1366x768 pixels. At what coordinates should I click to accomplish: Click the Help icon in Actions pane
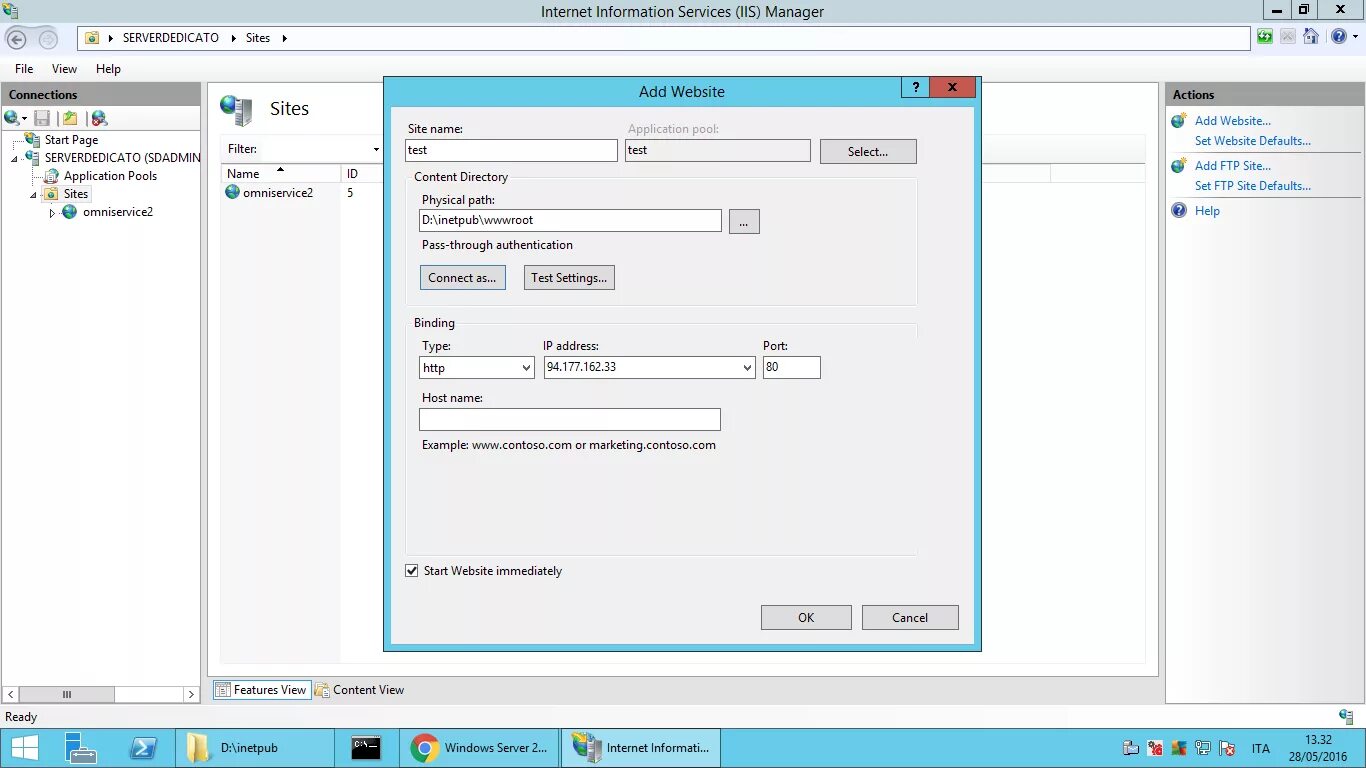click(1180, 211)
